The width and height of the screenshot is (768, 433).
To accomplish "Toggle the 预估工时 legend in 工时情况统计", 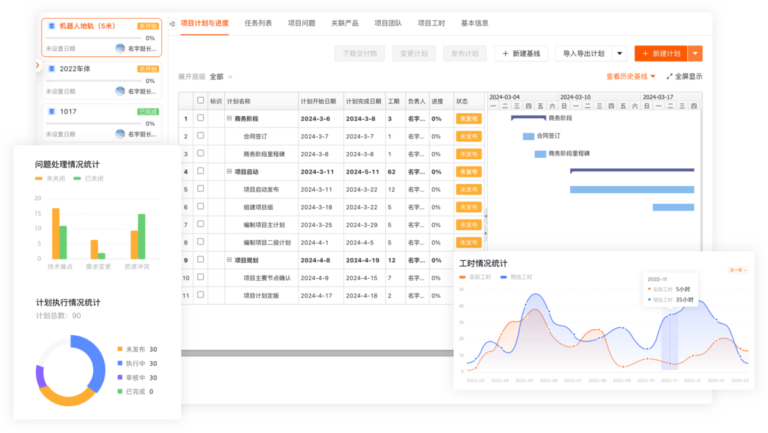I will point(516,277).
